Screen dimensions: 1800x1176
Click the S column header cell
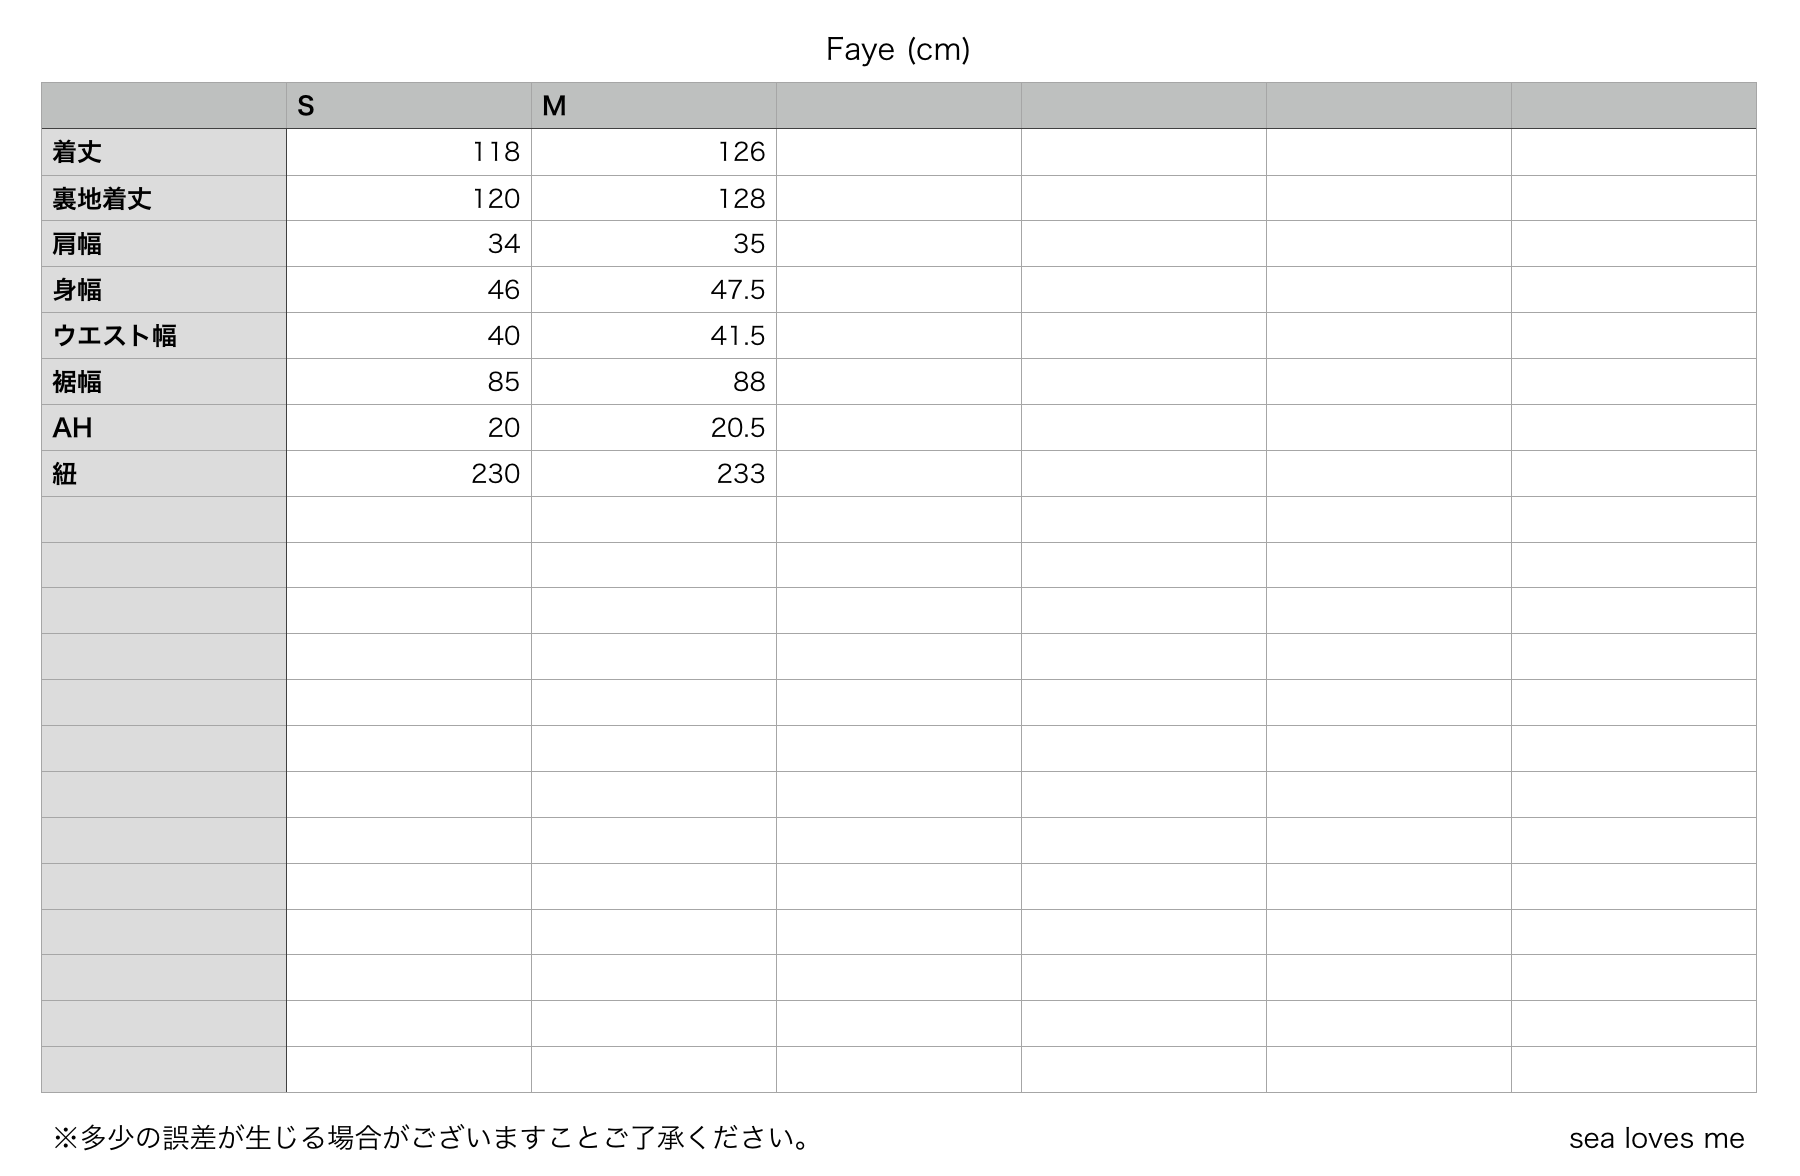(x=409, y=106)
